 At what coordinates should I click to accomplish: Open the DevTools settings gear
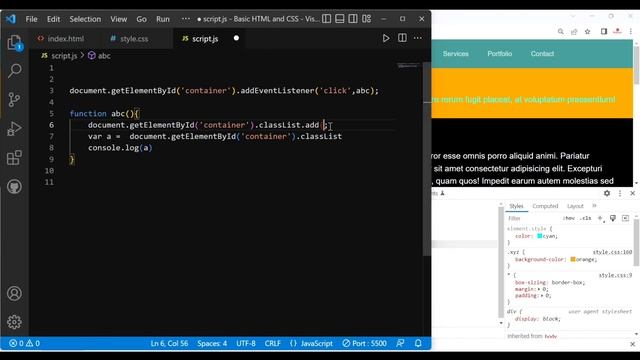pyautogui.click(x=607, y=193)
